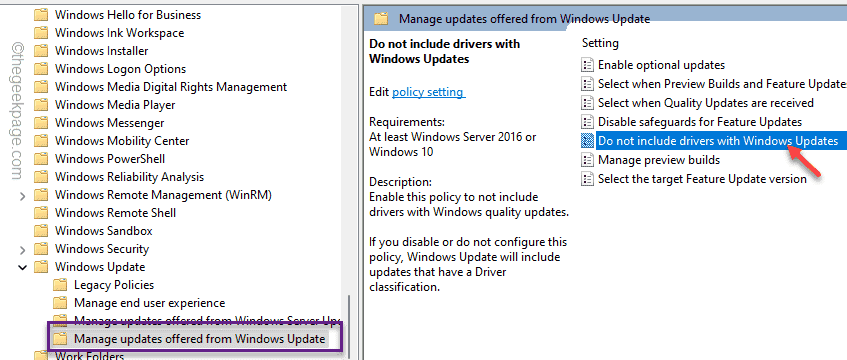This screenshot has width=847, height=360.
Task: Click the Select target Feature Update version icon
Action: pyautogui.click(x=587, y=178)
